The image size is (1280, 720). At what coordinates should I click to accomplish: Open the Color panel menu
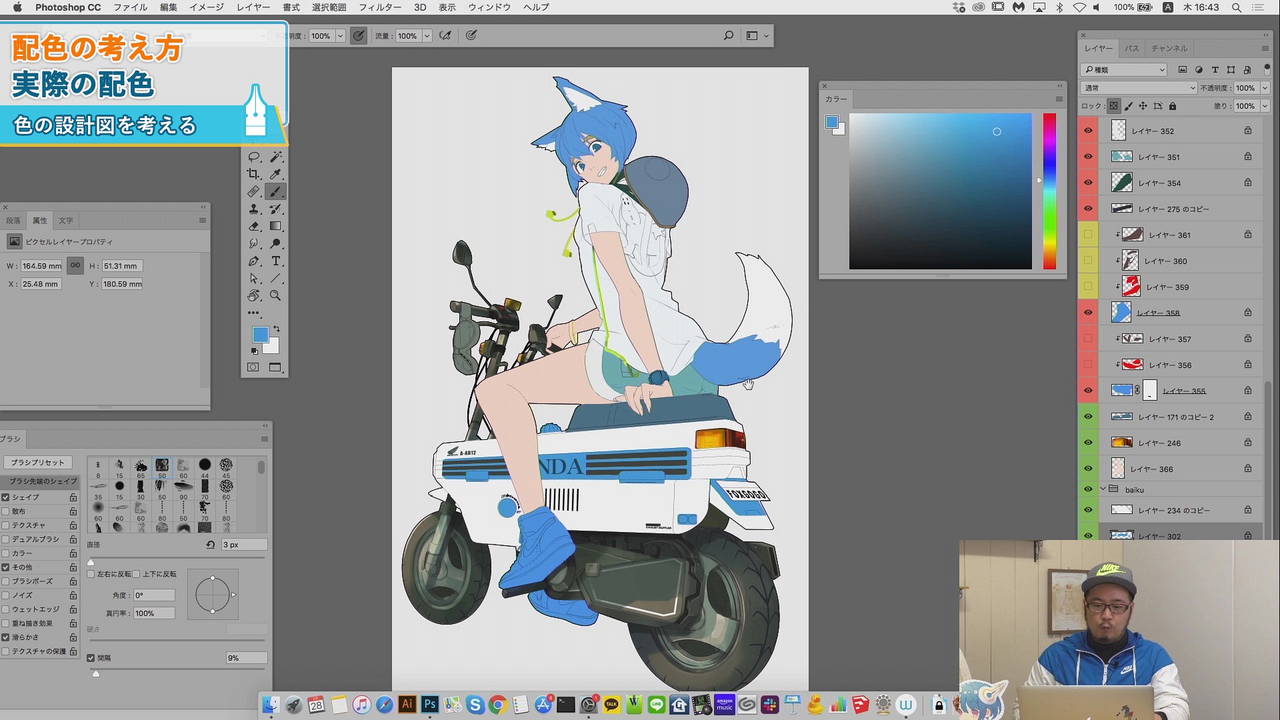(1059, 99)
